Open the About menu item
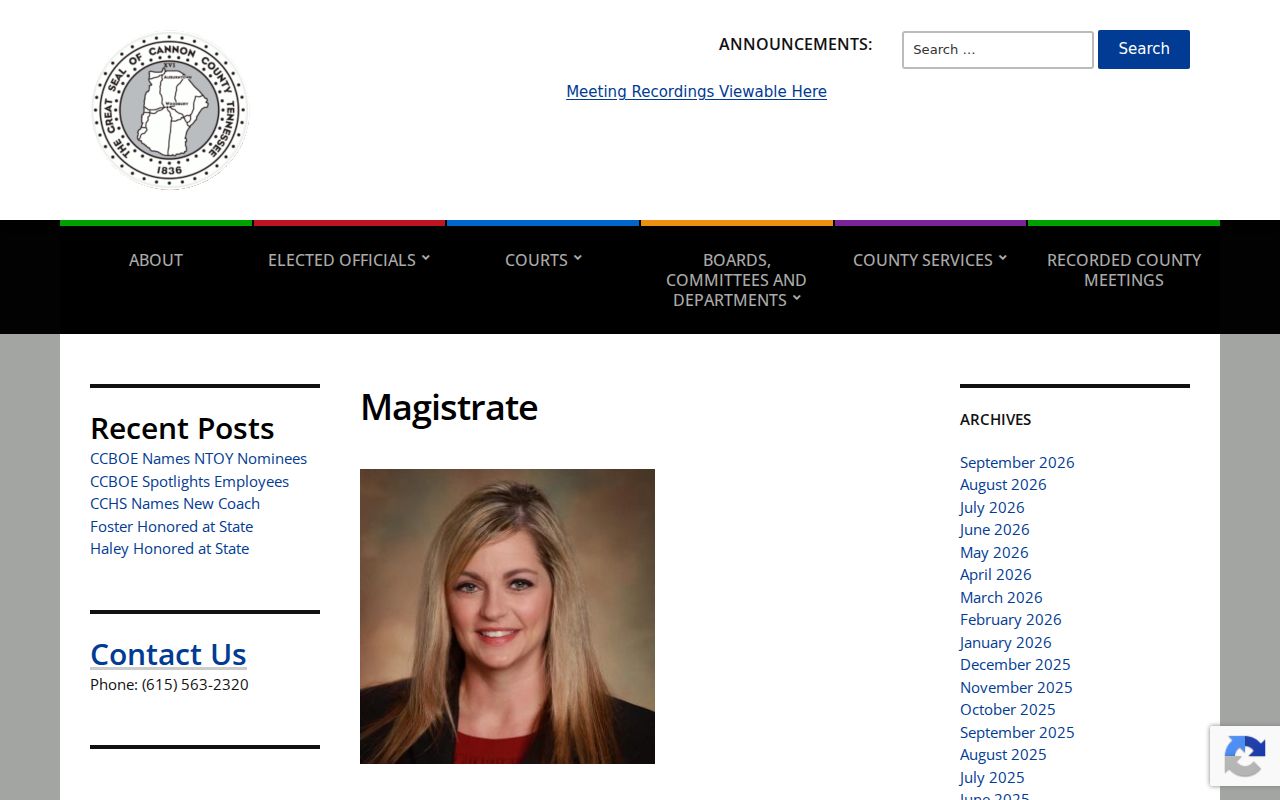Viewport: 1280px width, 800px height. pos(156,260)
